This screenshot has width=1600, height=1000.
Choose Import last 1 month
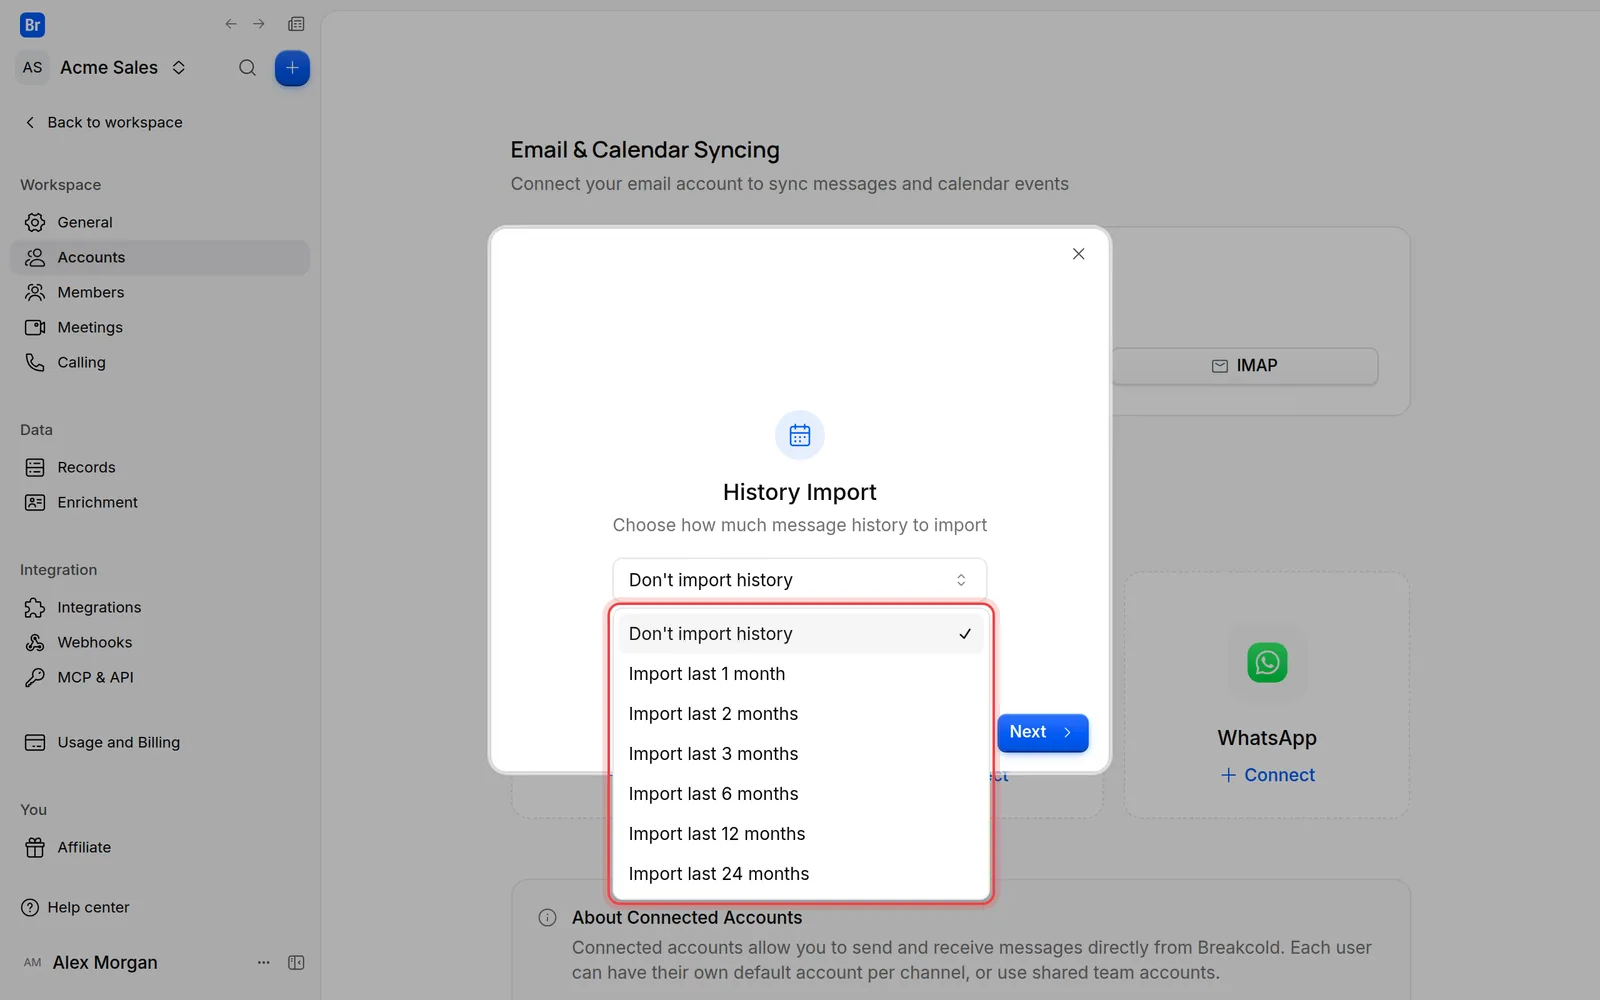(x=800, y=674)
